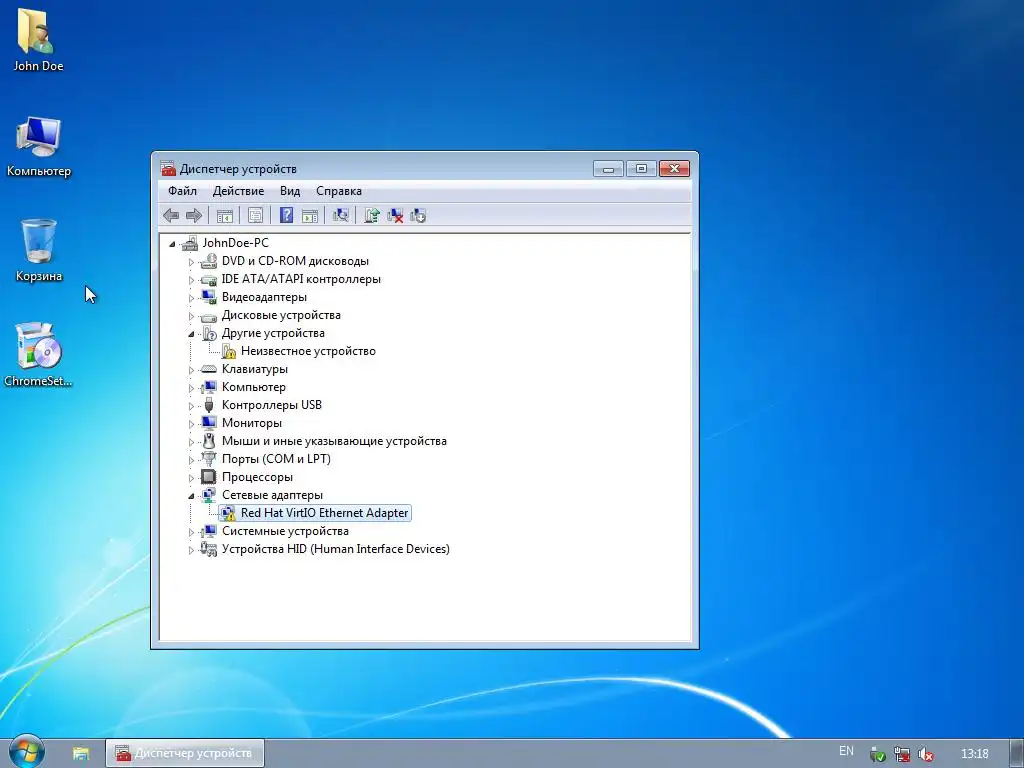Toggle the console tree pane toolbar icon
The width and height of the screenshot is (1024, 768).
coord(225,216)
